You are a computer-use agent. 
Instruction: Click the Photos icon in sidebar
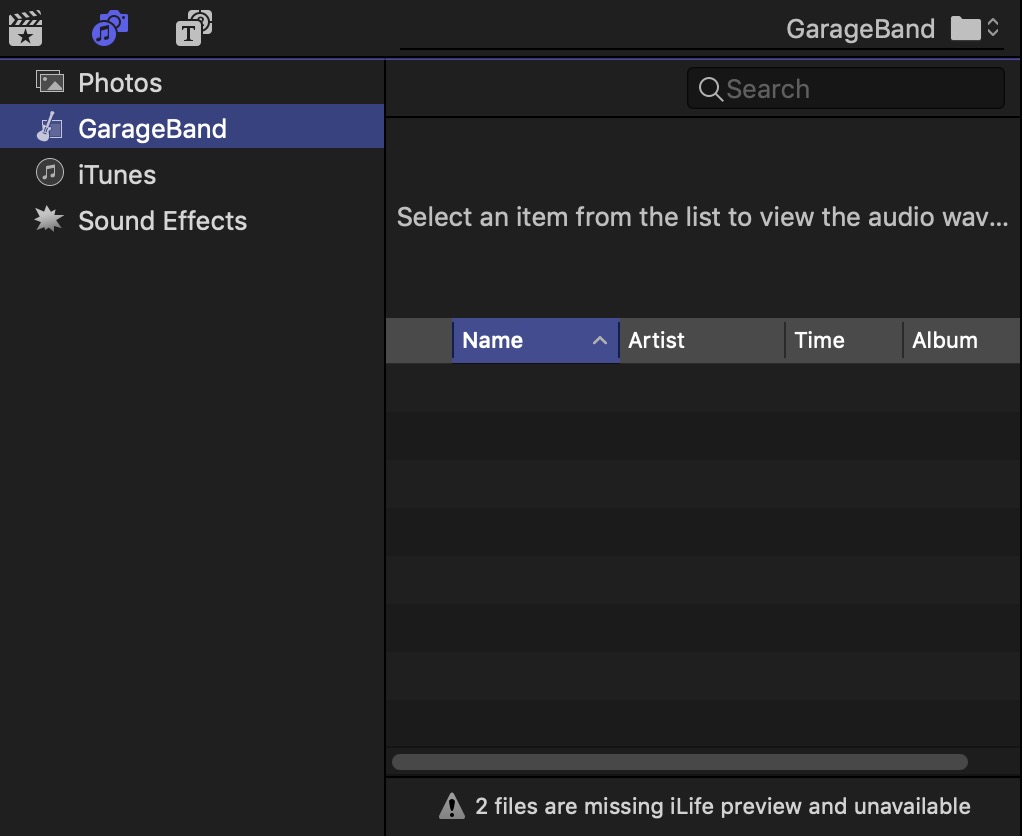point(49,82)
